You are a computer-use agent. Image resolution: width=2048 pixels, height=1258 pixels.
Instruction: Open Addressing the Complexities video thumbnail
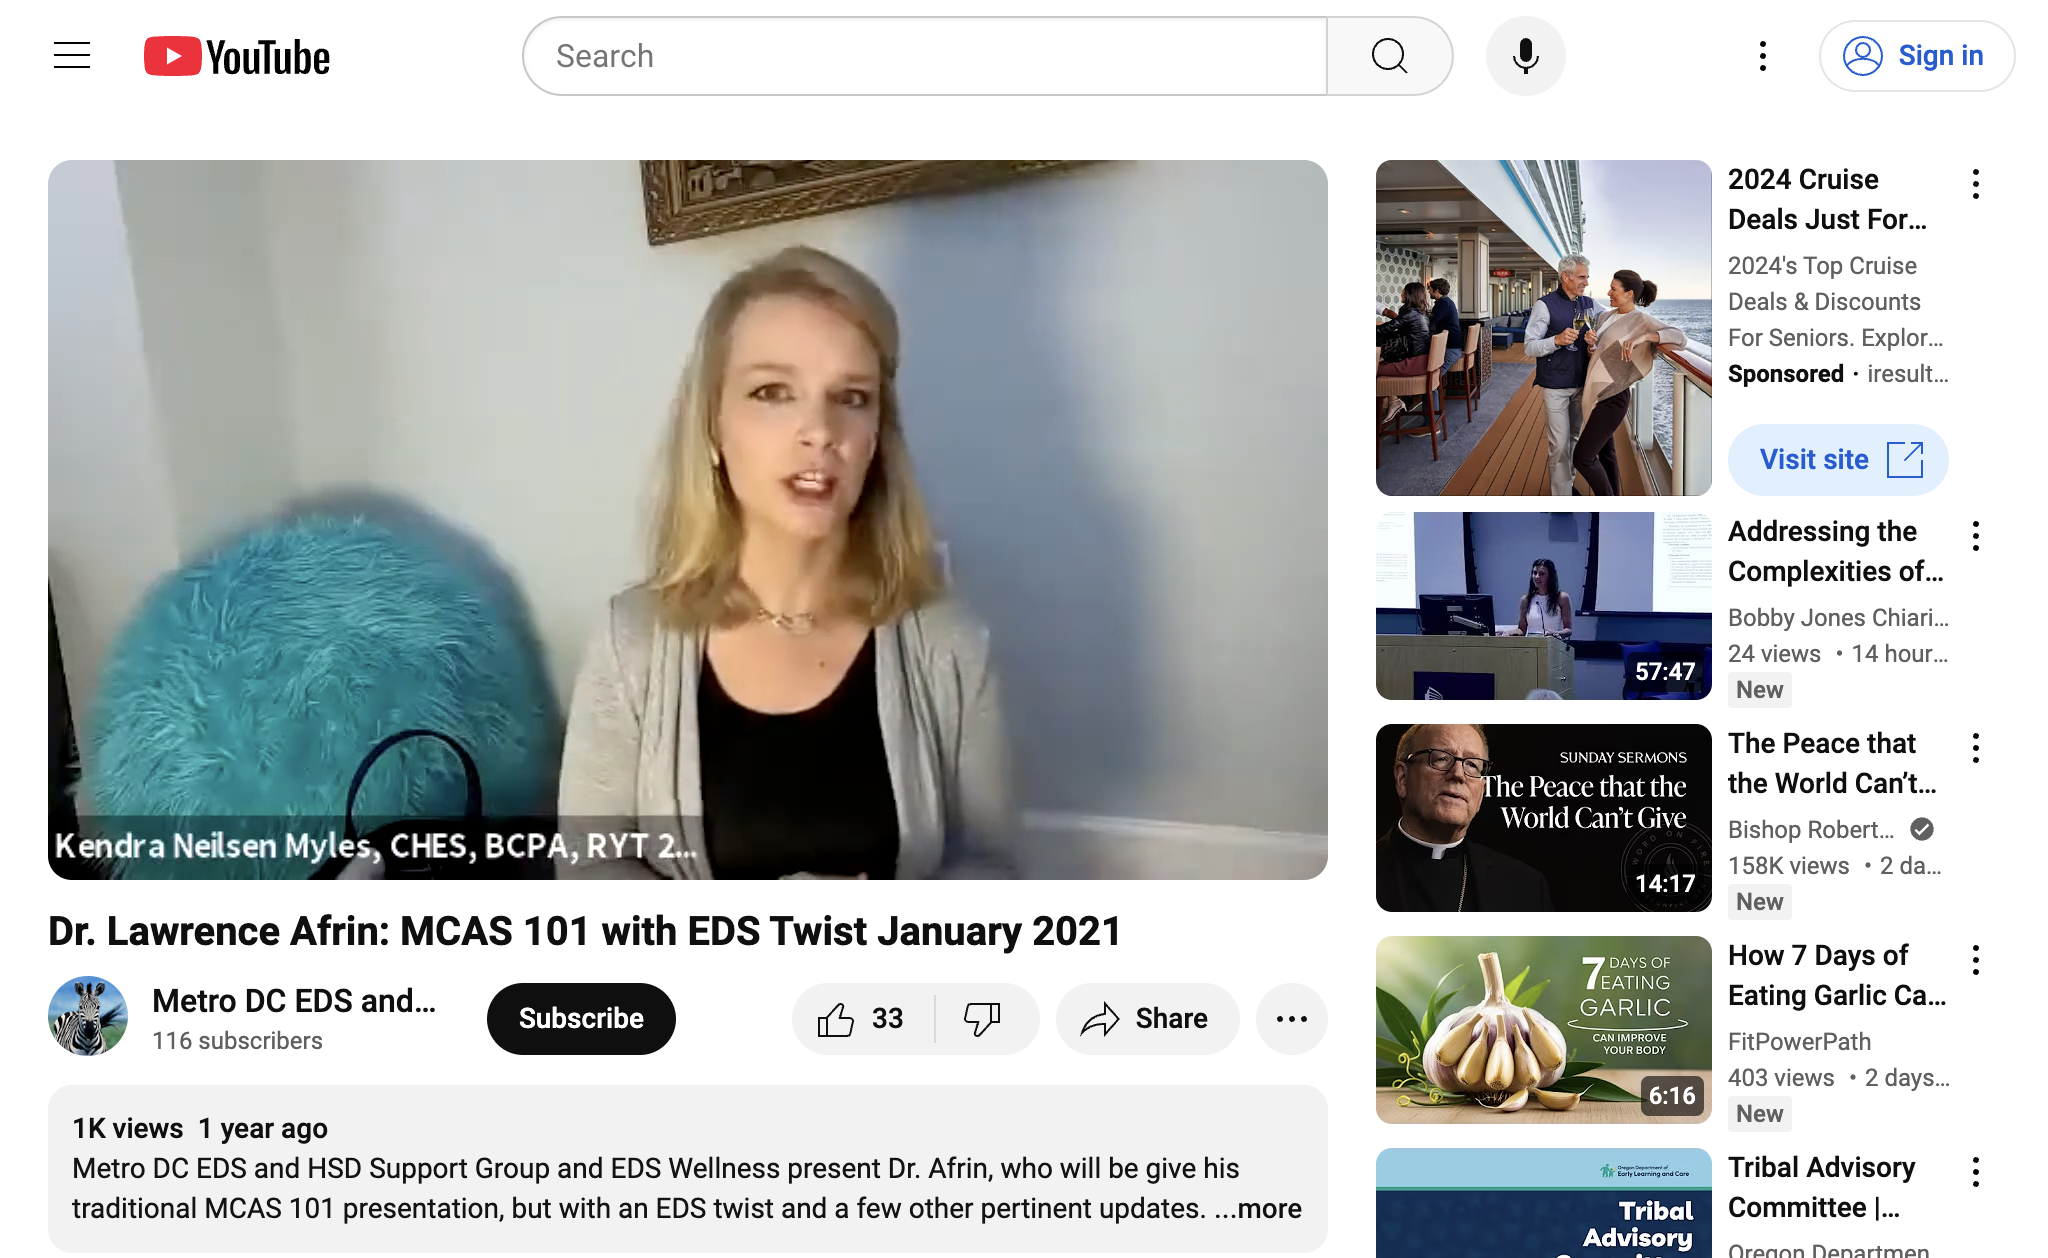1544,606
